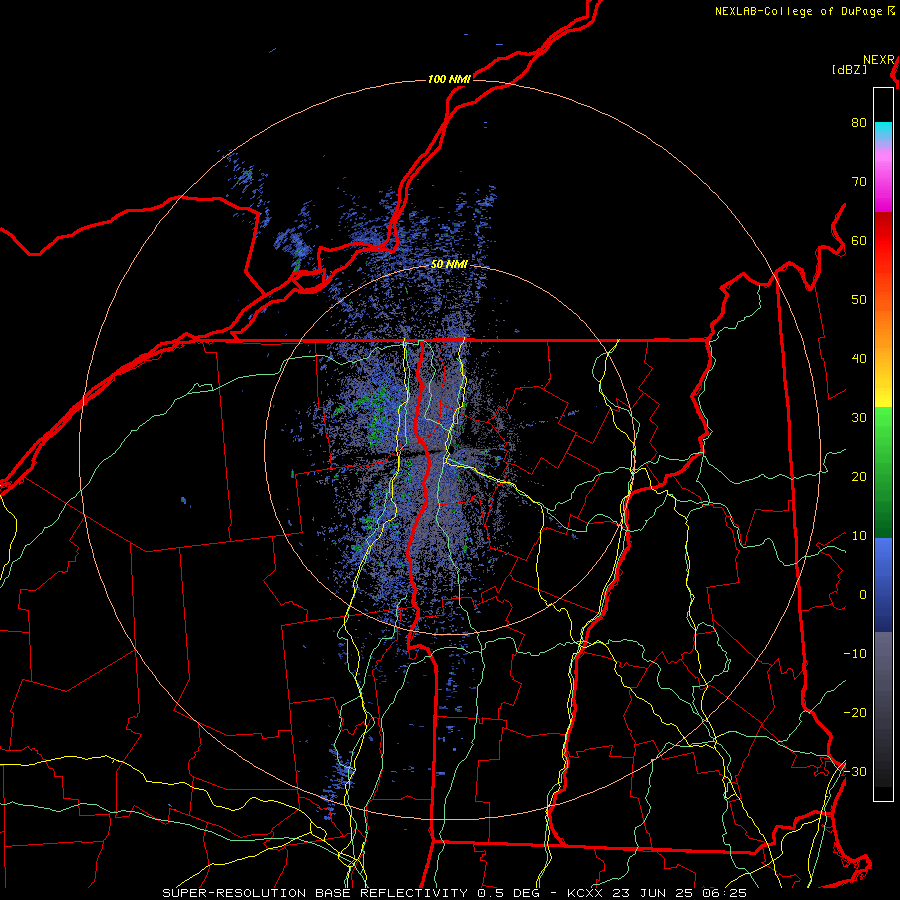Click the KCXX 23 JUN 25 06:25 timestamp

[657, 893]
